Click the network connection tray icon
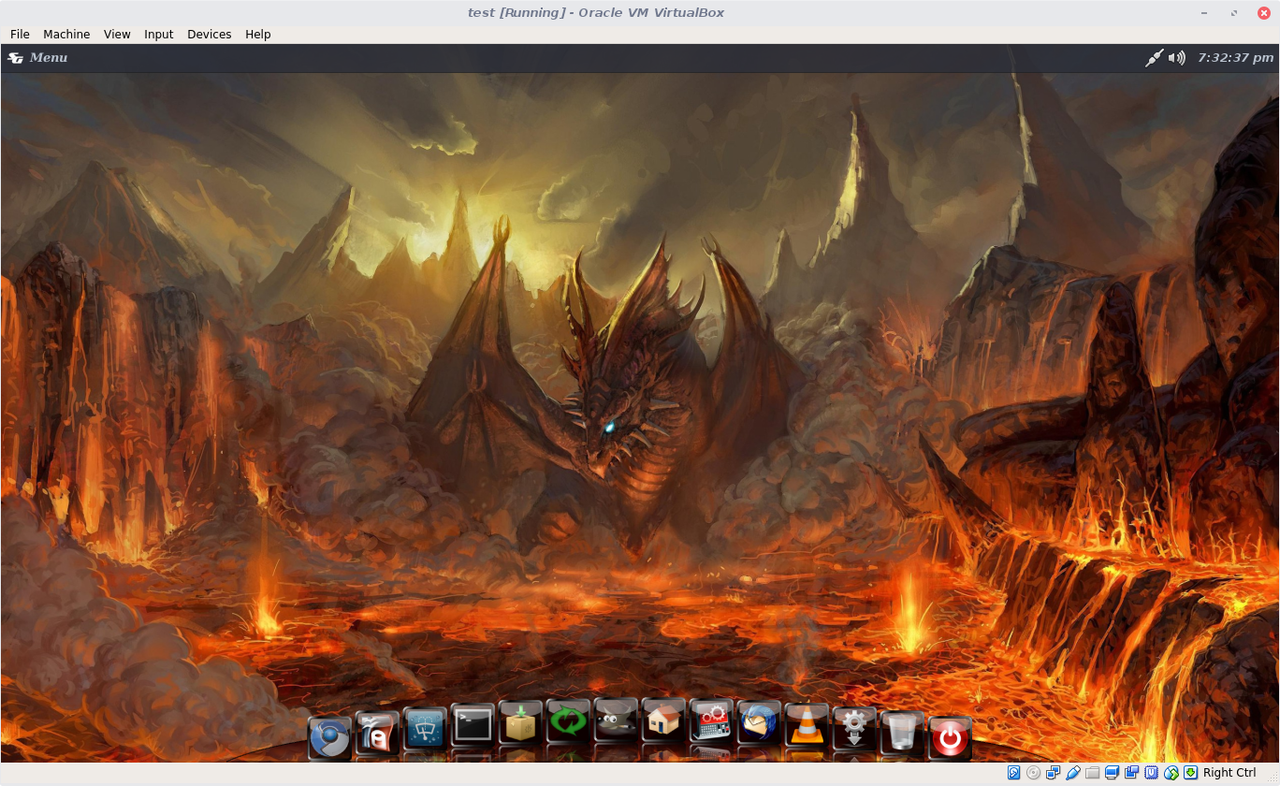This screenshot has width=1280, height=786. pos(1154,58)
